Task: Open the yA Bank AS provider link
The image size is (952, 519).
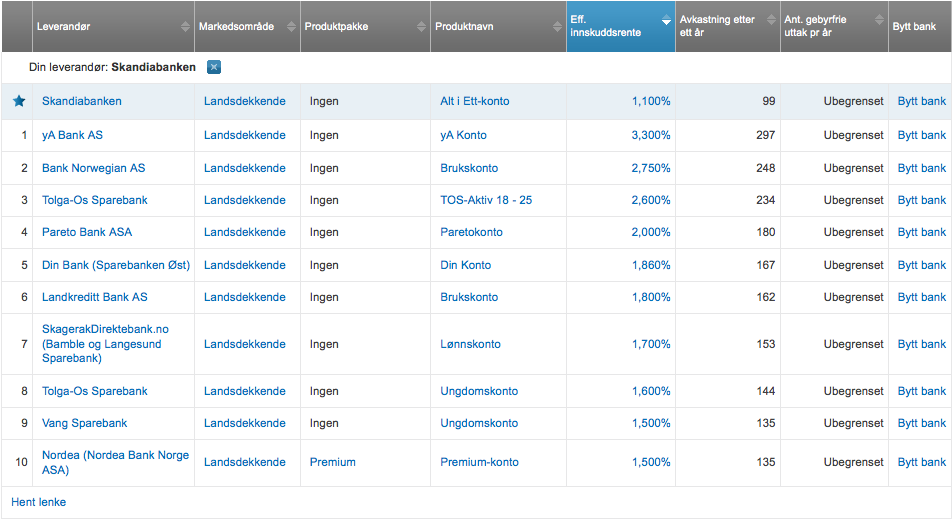Action: [x=72, y=135]
